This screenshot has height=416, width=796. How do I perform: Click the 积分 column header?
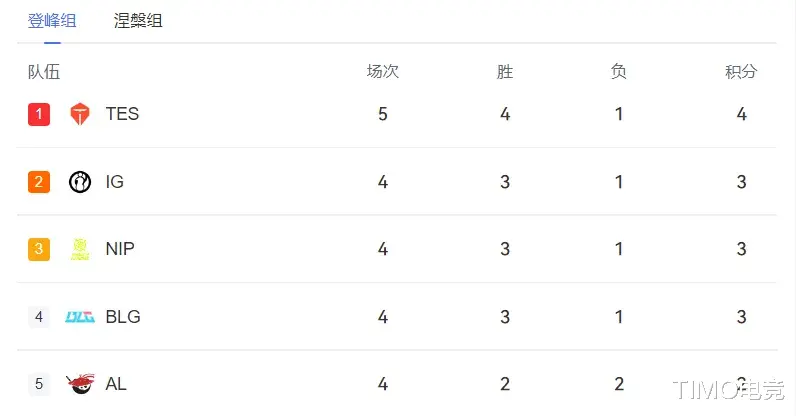pyautogui.click(x=741, y=72)
